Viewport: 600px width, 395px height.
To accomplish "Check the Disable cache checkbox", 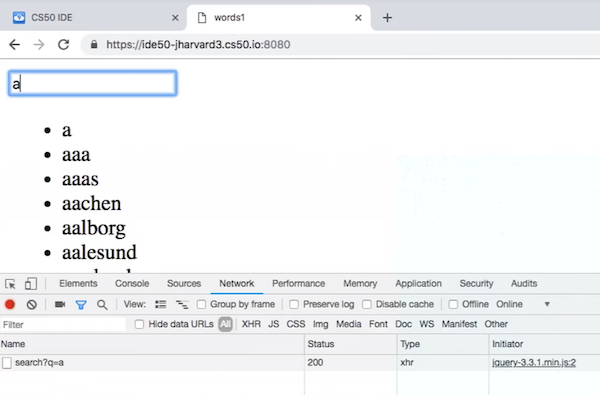I will pyautogui.click(x=367, y=305).
